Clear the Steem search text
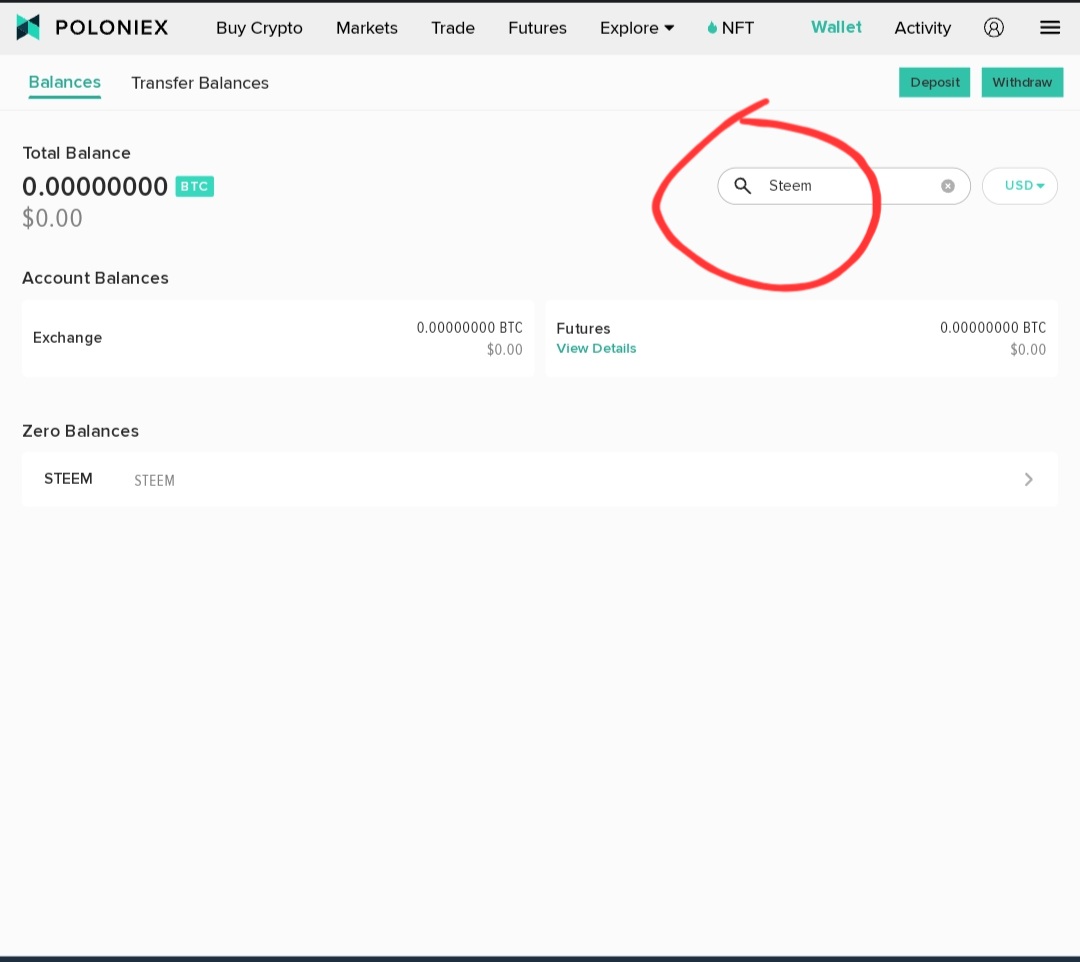 tap(948, 186)
